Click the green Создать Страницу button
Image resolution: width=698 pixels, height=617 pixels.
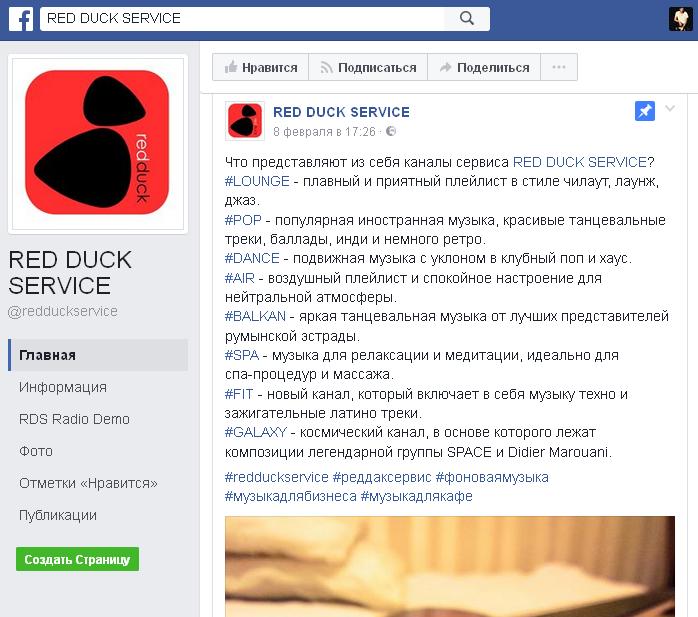pyautogui.click(x=77, y=559)
